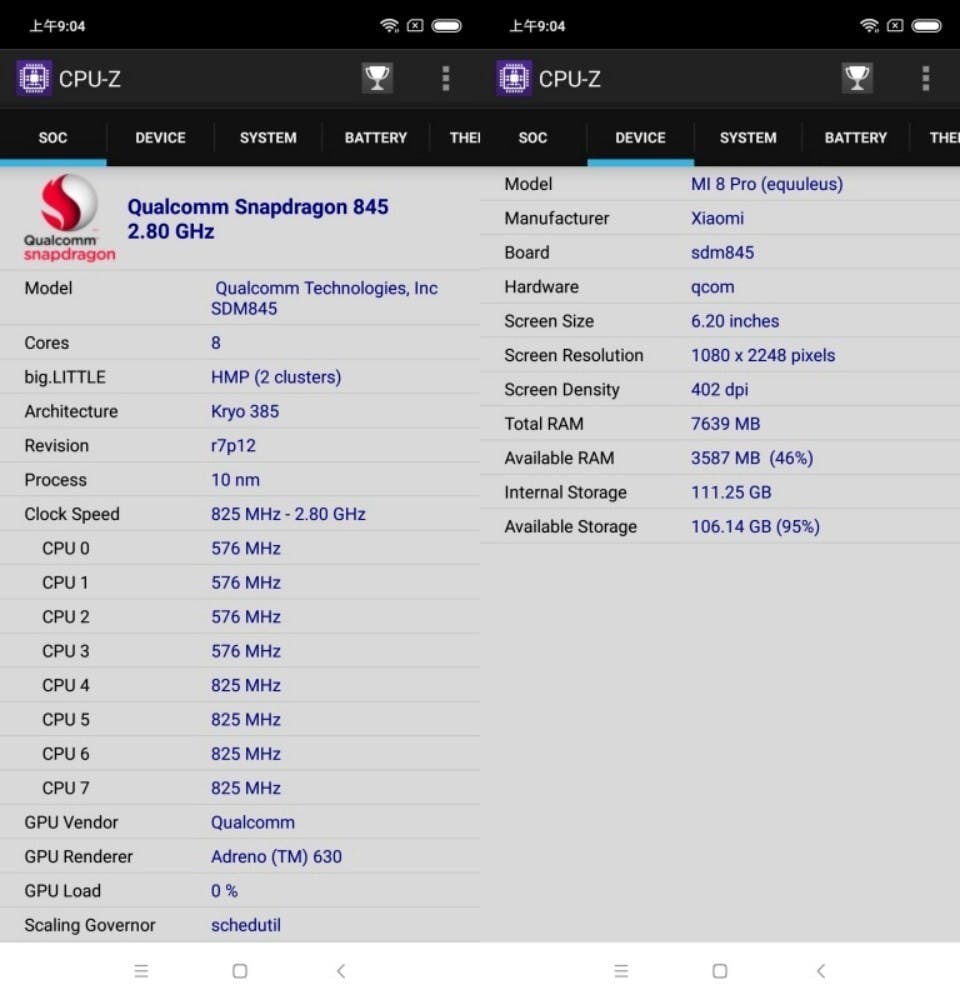The image size is (960, 1000).
Task: Open SYSTEM tab in right screen
Action: (x=748, y=138)
